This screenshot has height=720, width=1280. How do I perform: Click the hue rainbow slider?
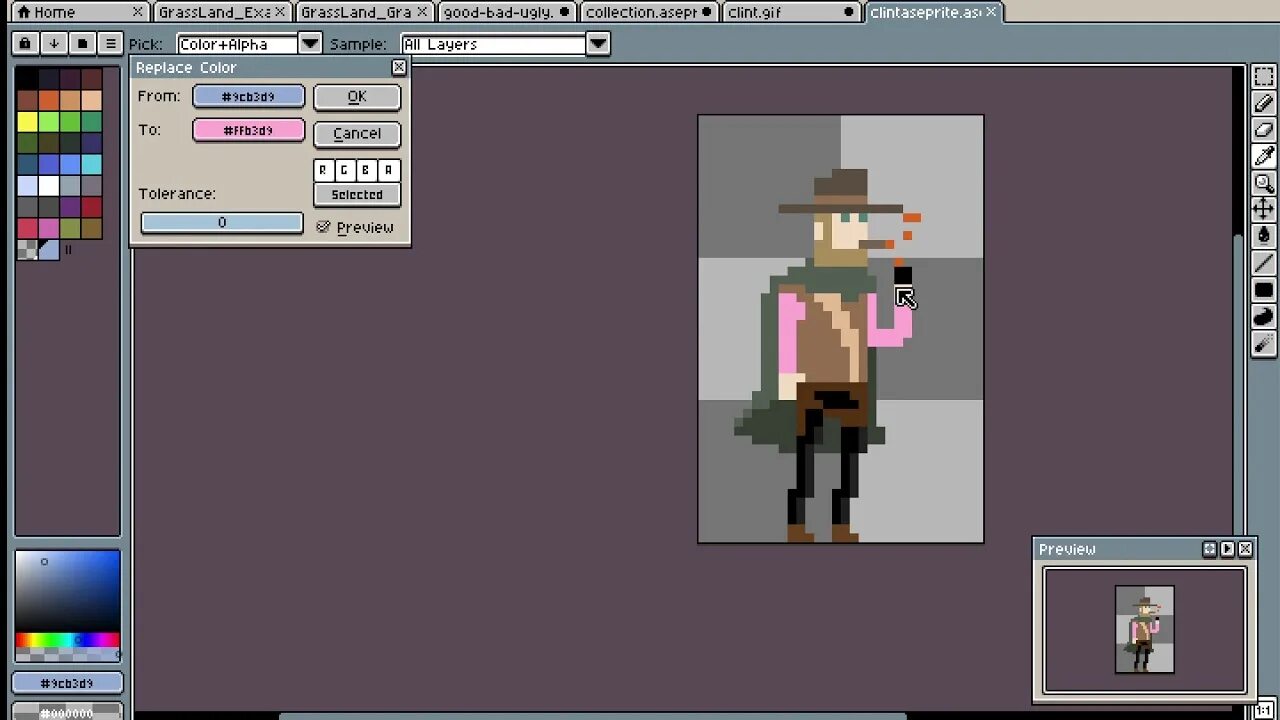67,640
